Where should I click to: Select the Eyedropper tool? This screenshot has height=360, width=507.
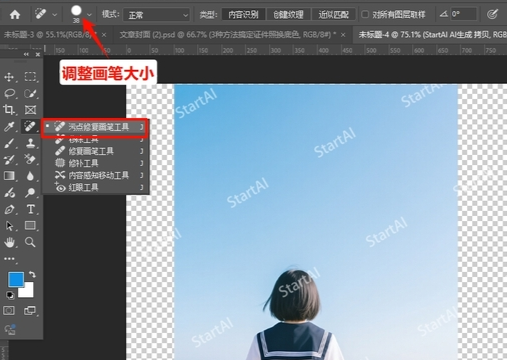coord(9,127)
